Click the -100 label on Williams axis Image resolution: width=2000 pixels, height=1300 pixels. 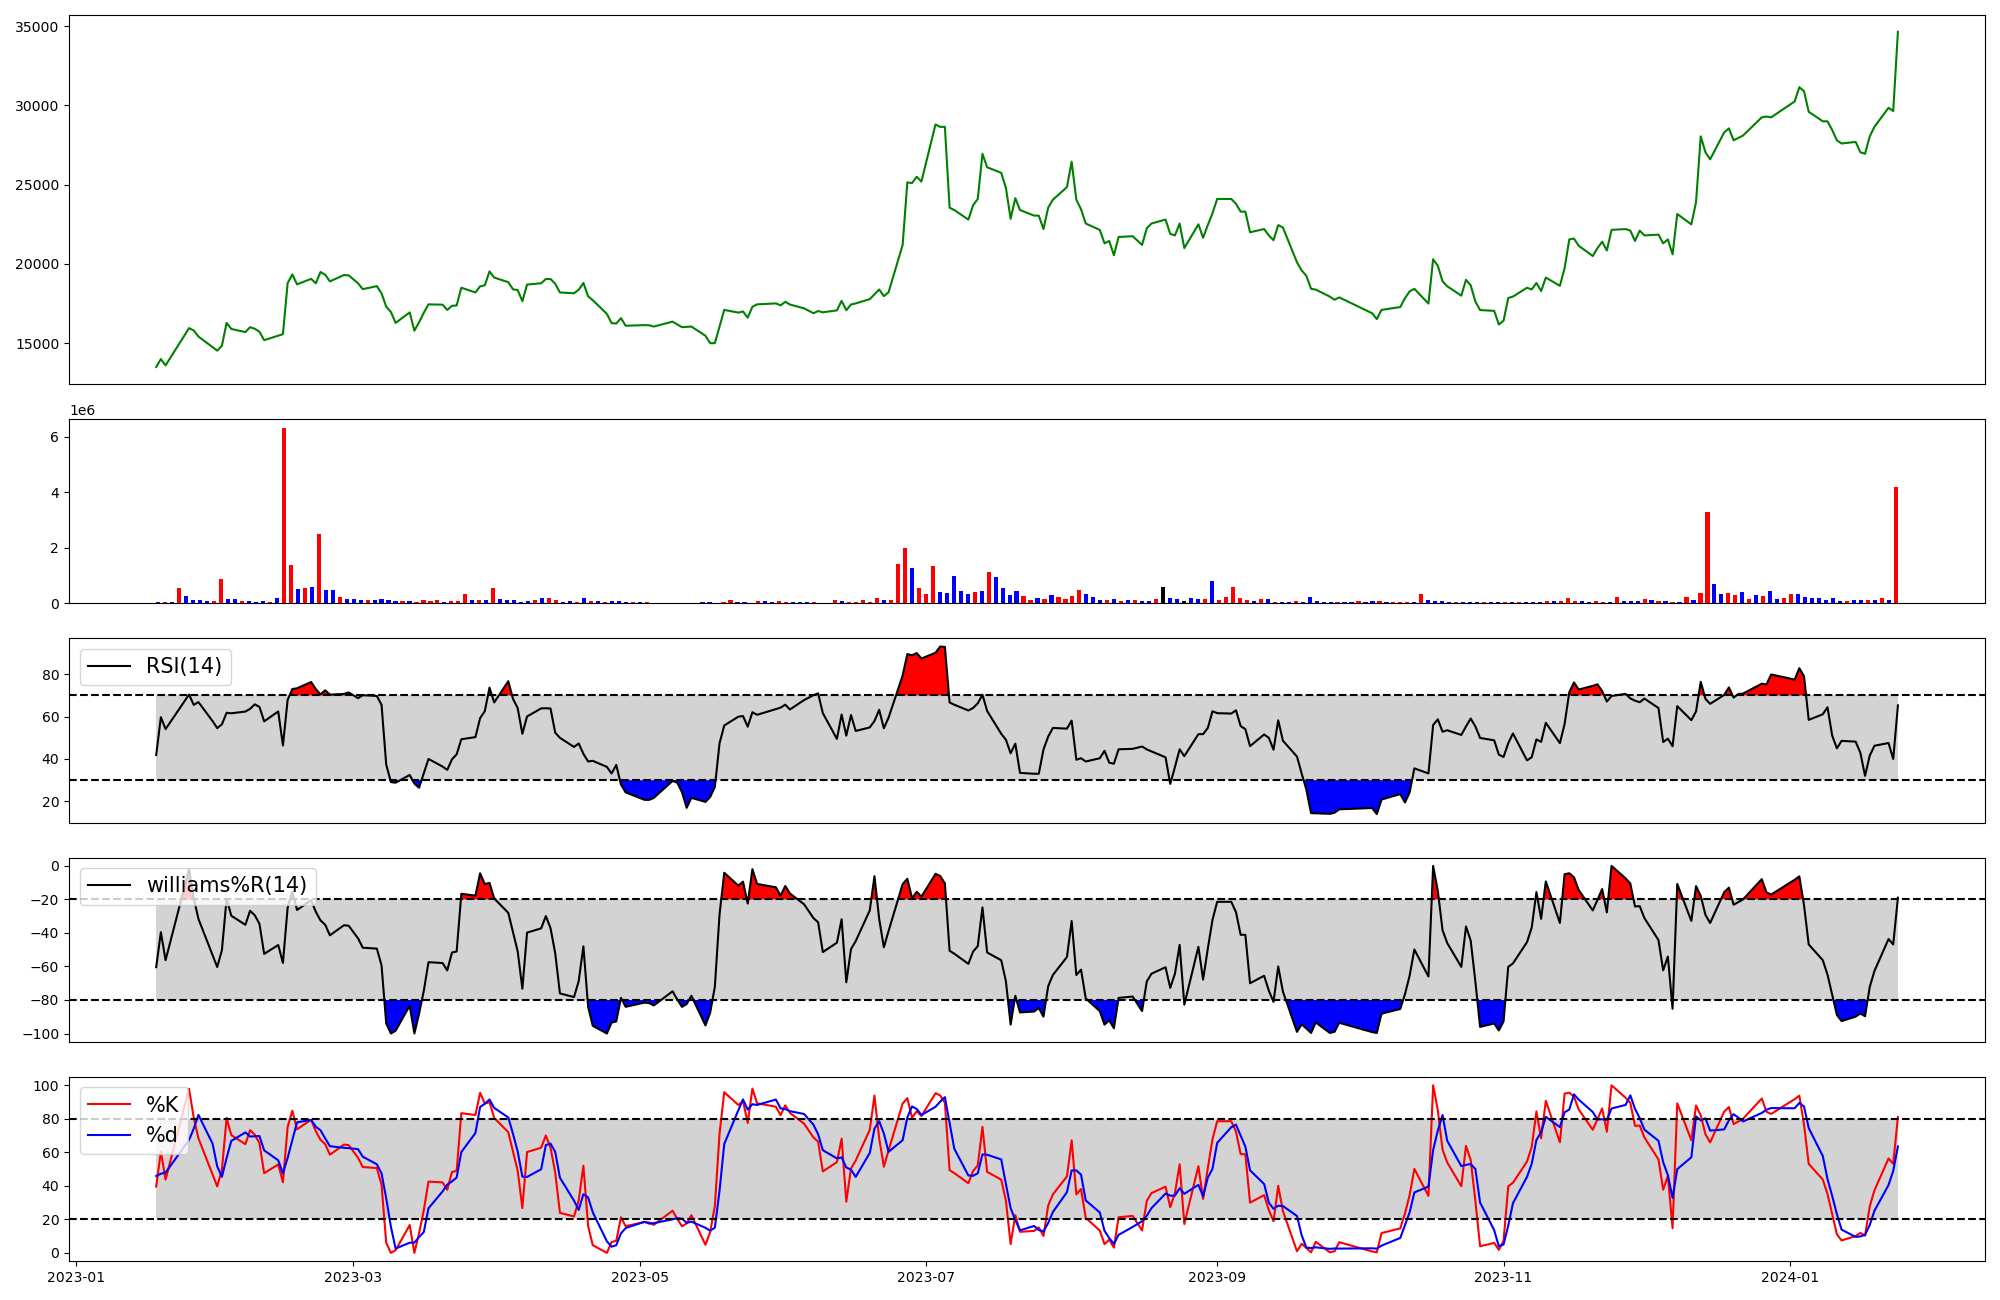42,1034
